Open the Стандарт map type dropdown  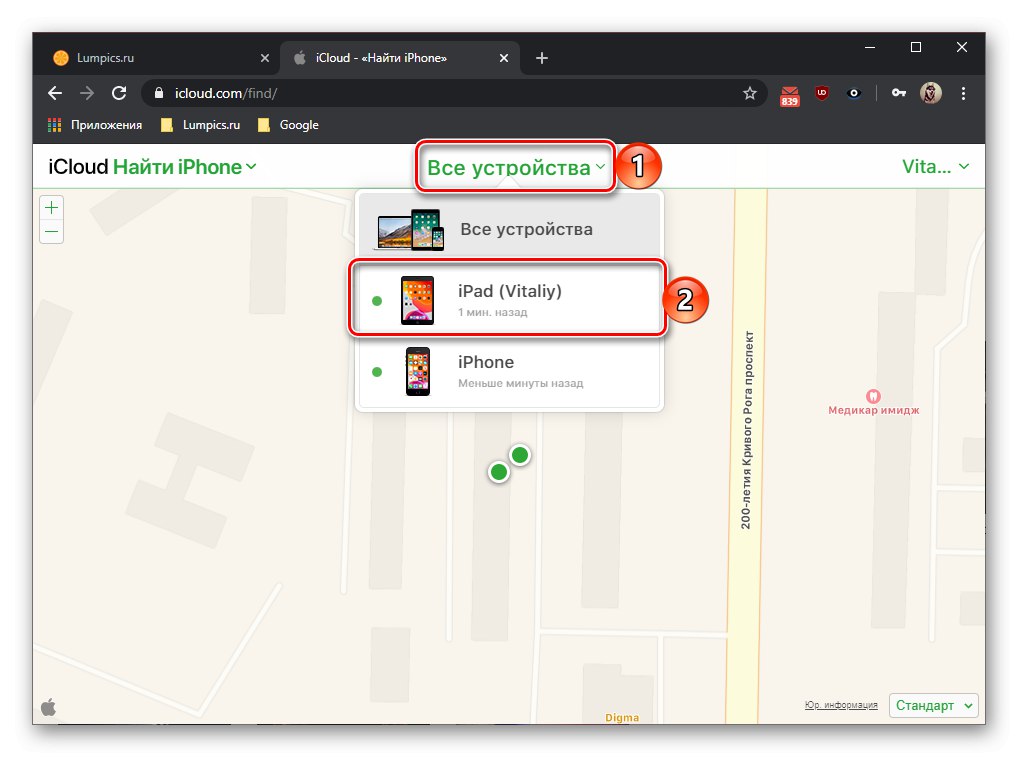[934, 705]
